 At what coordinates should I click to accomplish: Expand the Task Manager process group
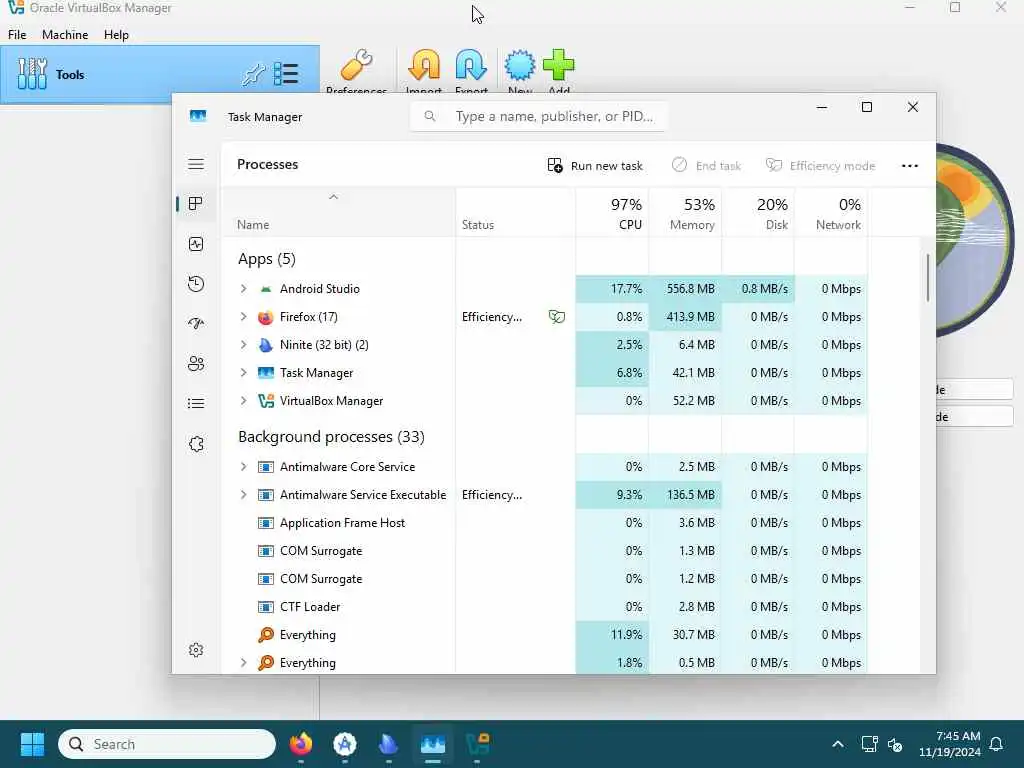244,373
